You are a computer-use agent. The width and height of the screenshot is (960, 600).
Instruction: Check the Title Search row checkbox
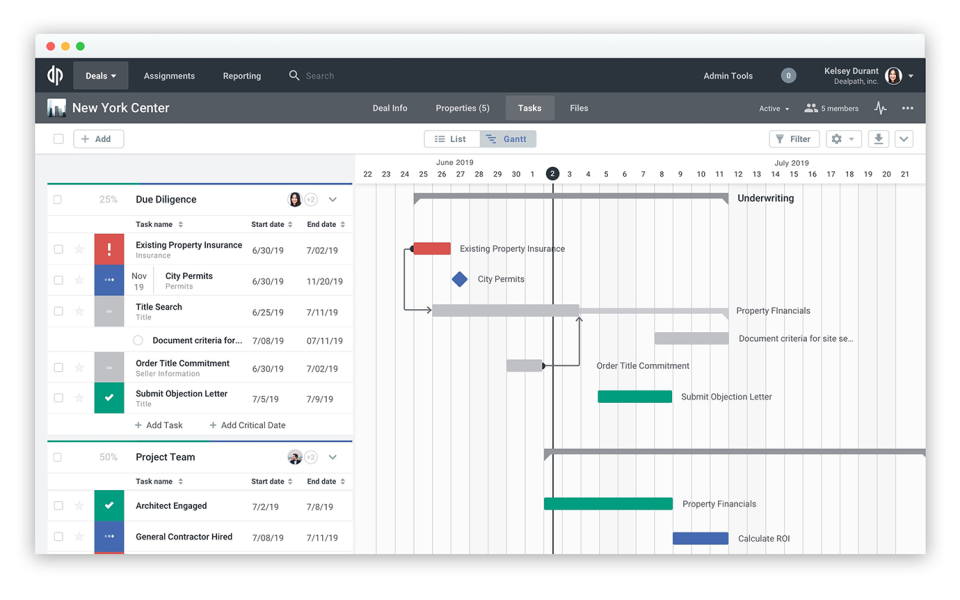(58, 311)
